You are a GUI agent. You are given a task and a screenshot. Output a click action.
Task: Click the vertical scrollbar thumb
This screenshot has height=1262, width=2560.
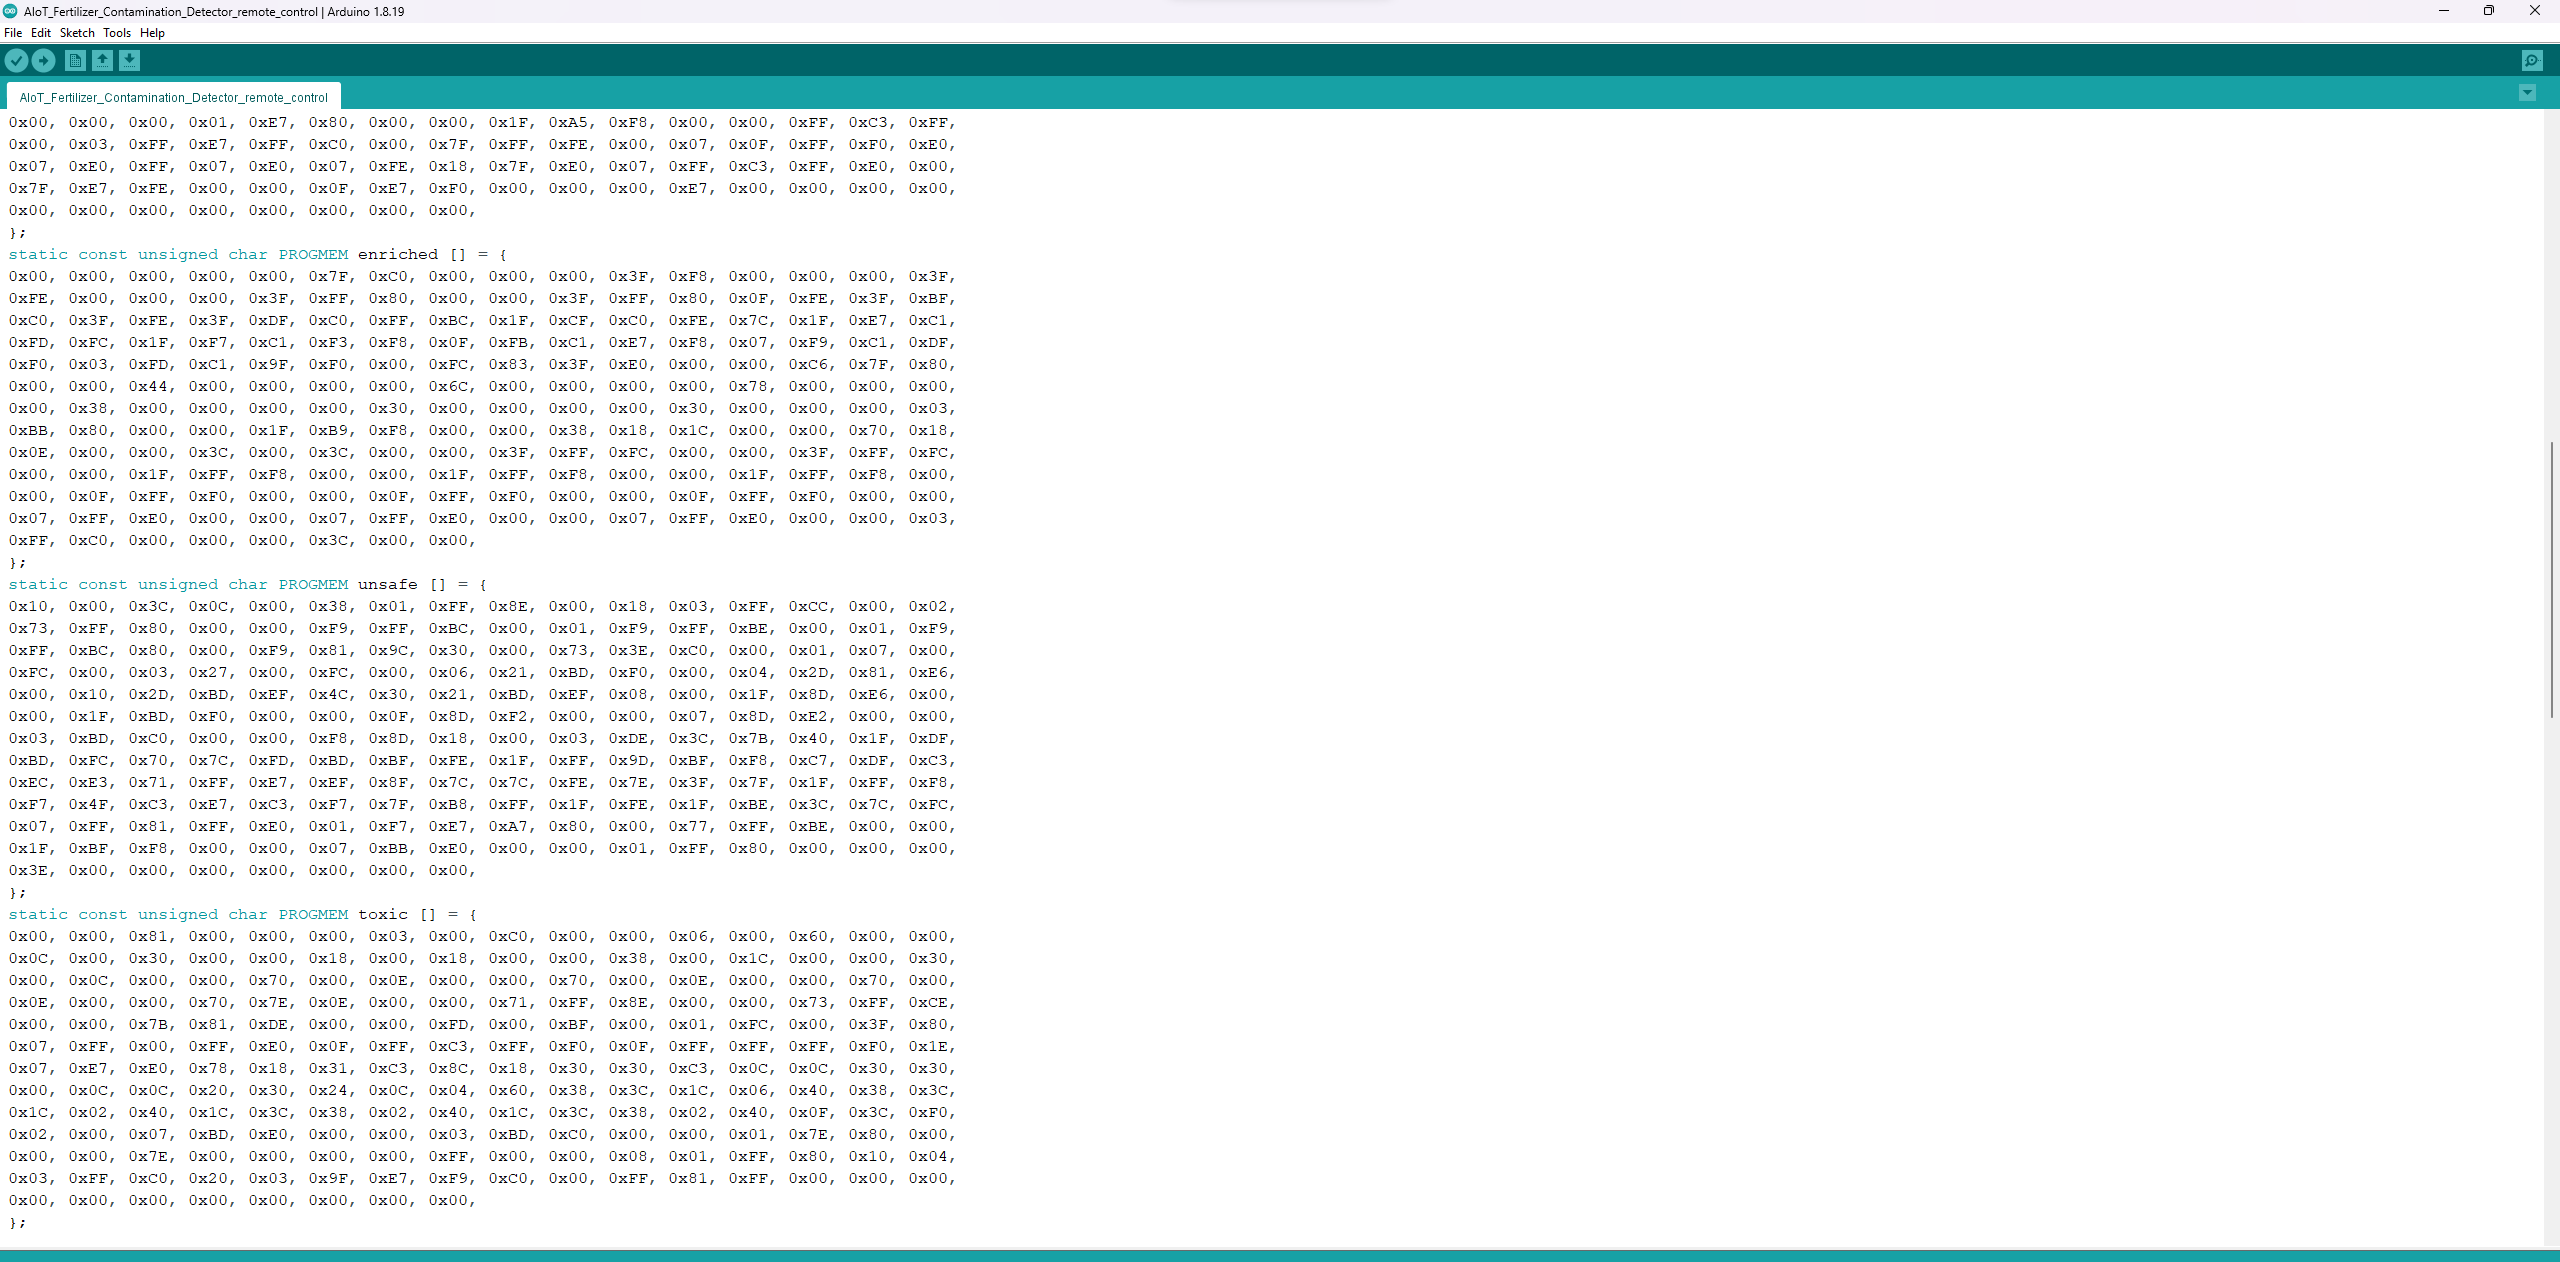pos(2551,580)
